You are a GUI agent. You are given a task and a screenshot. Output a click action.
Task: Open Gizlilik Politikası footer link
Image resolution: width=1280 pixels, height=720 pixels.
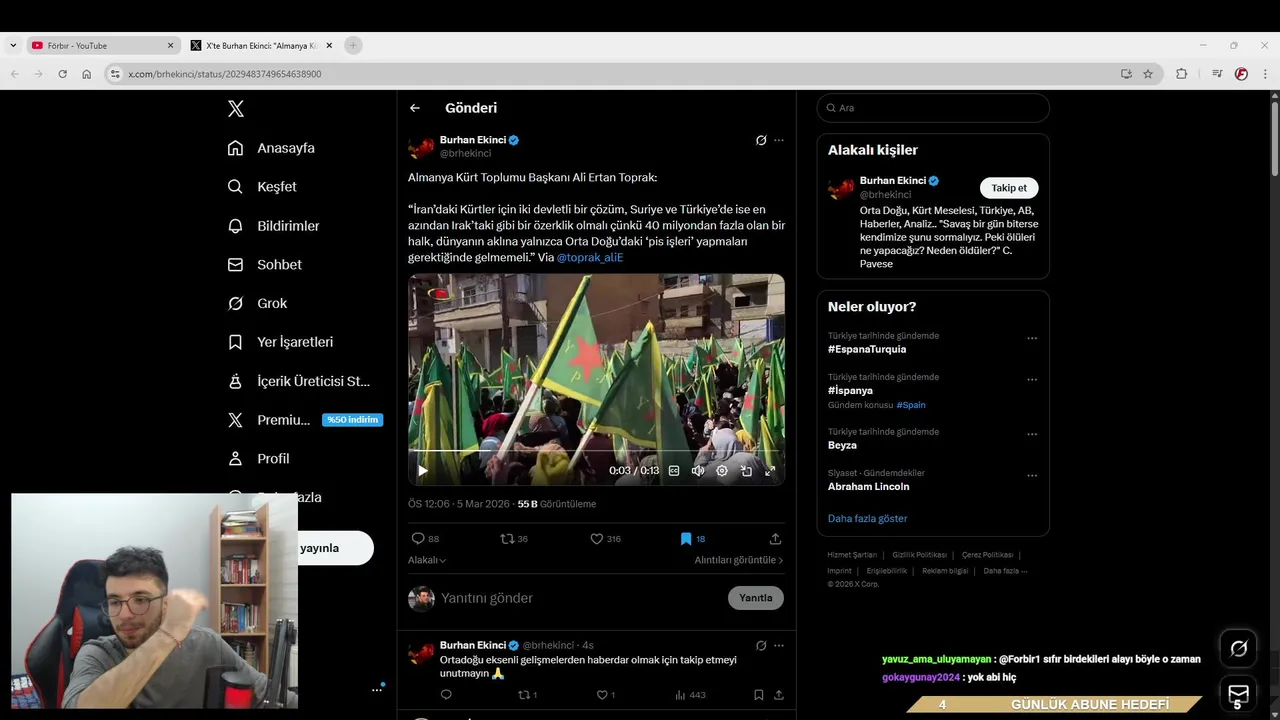(x=919, y=555)
